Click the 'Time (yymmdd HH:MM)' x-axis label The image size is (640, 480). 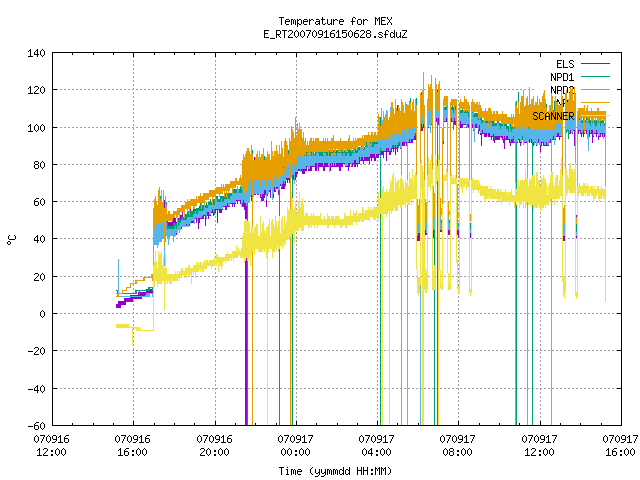pyautogui.click(x=336, y=471)
